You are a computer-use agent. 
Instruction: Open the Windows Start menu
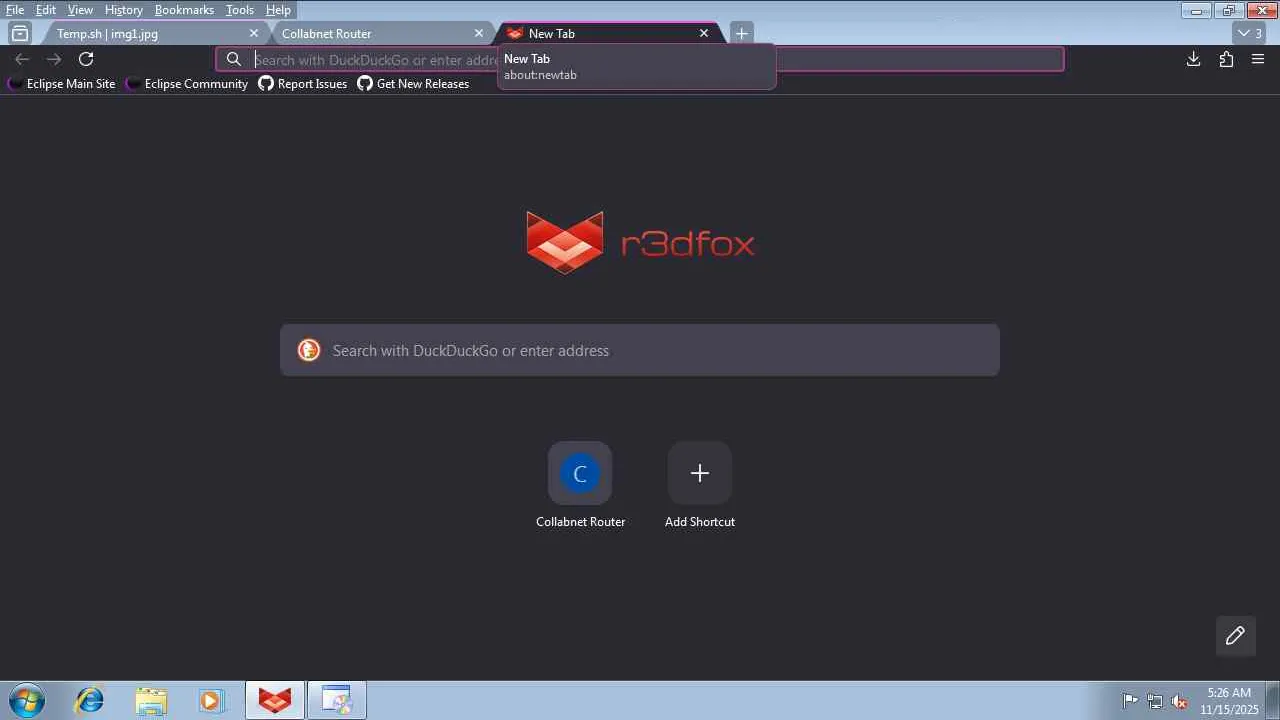[x=26, y=700]
